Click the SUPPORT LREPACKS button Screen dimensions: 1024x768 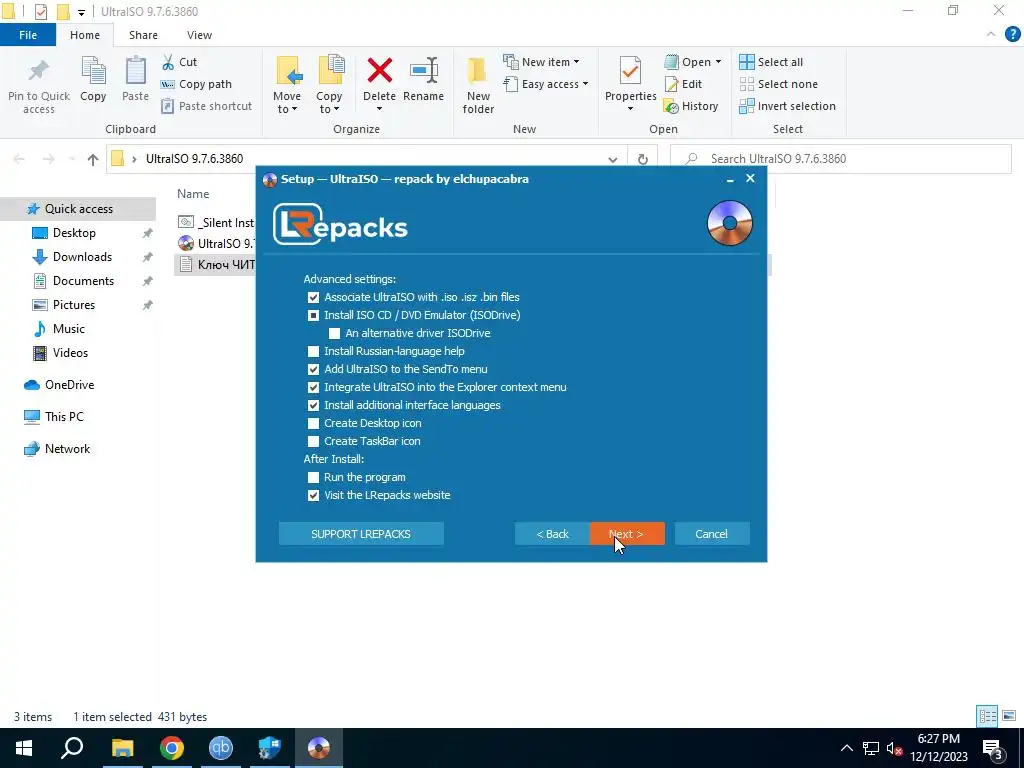pos(361,534)
